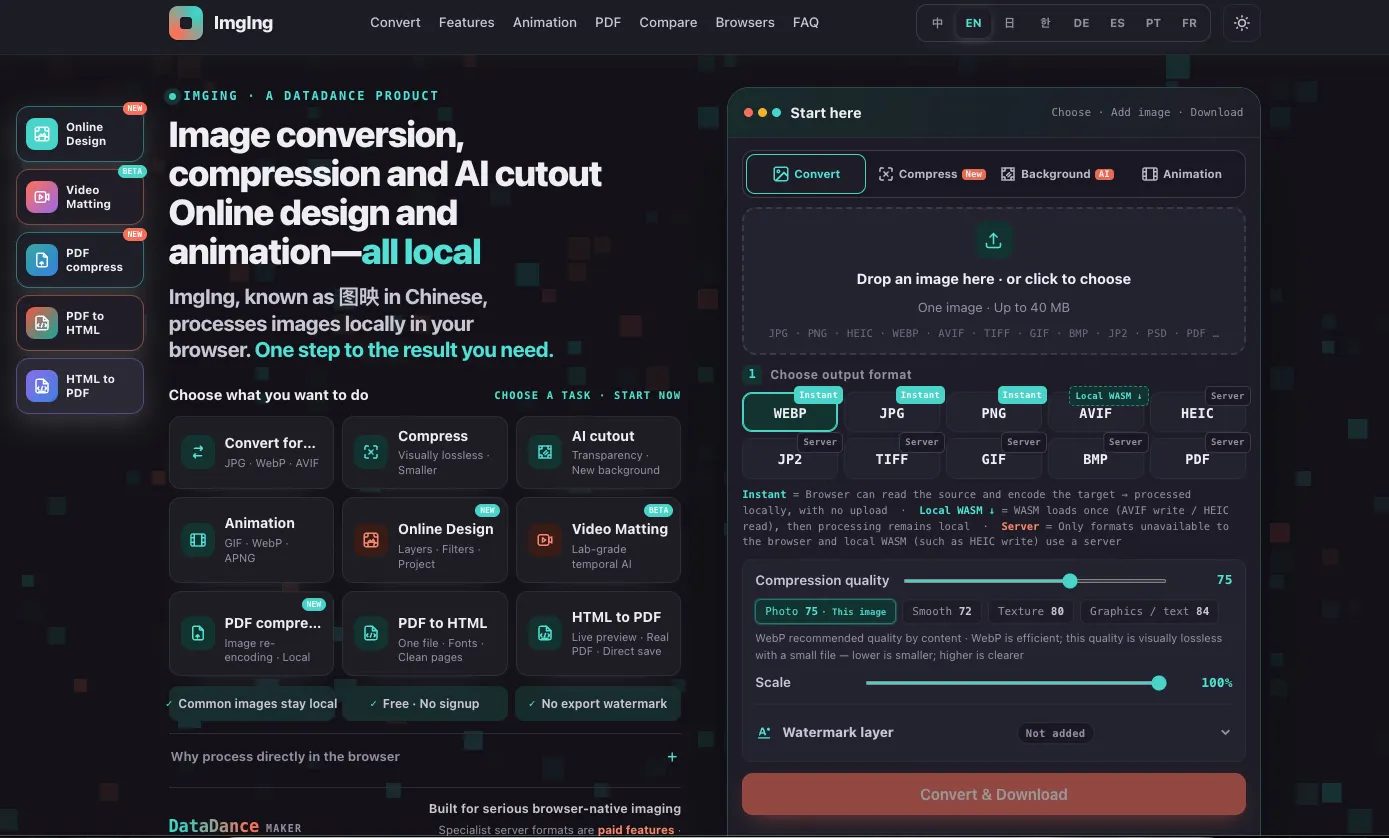Pick HEIC output format
Image resolution: width=1389 pixels, height=838 pixels.
click(x=1198, y=413)
